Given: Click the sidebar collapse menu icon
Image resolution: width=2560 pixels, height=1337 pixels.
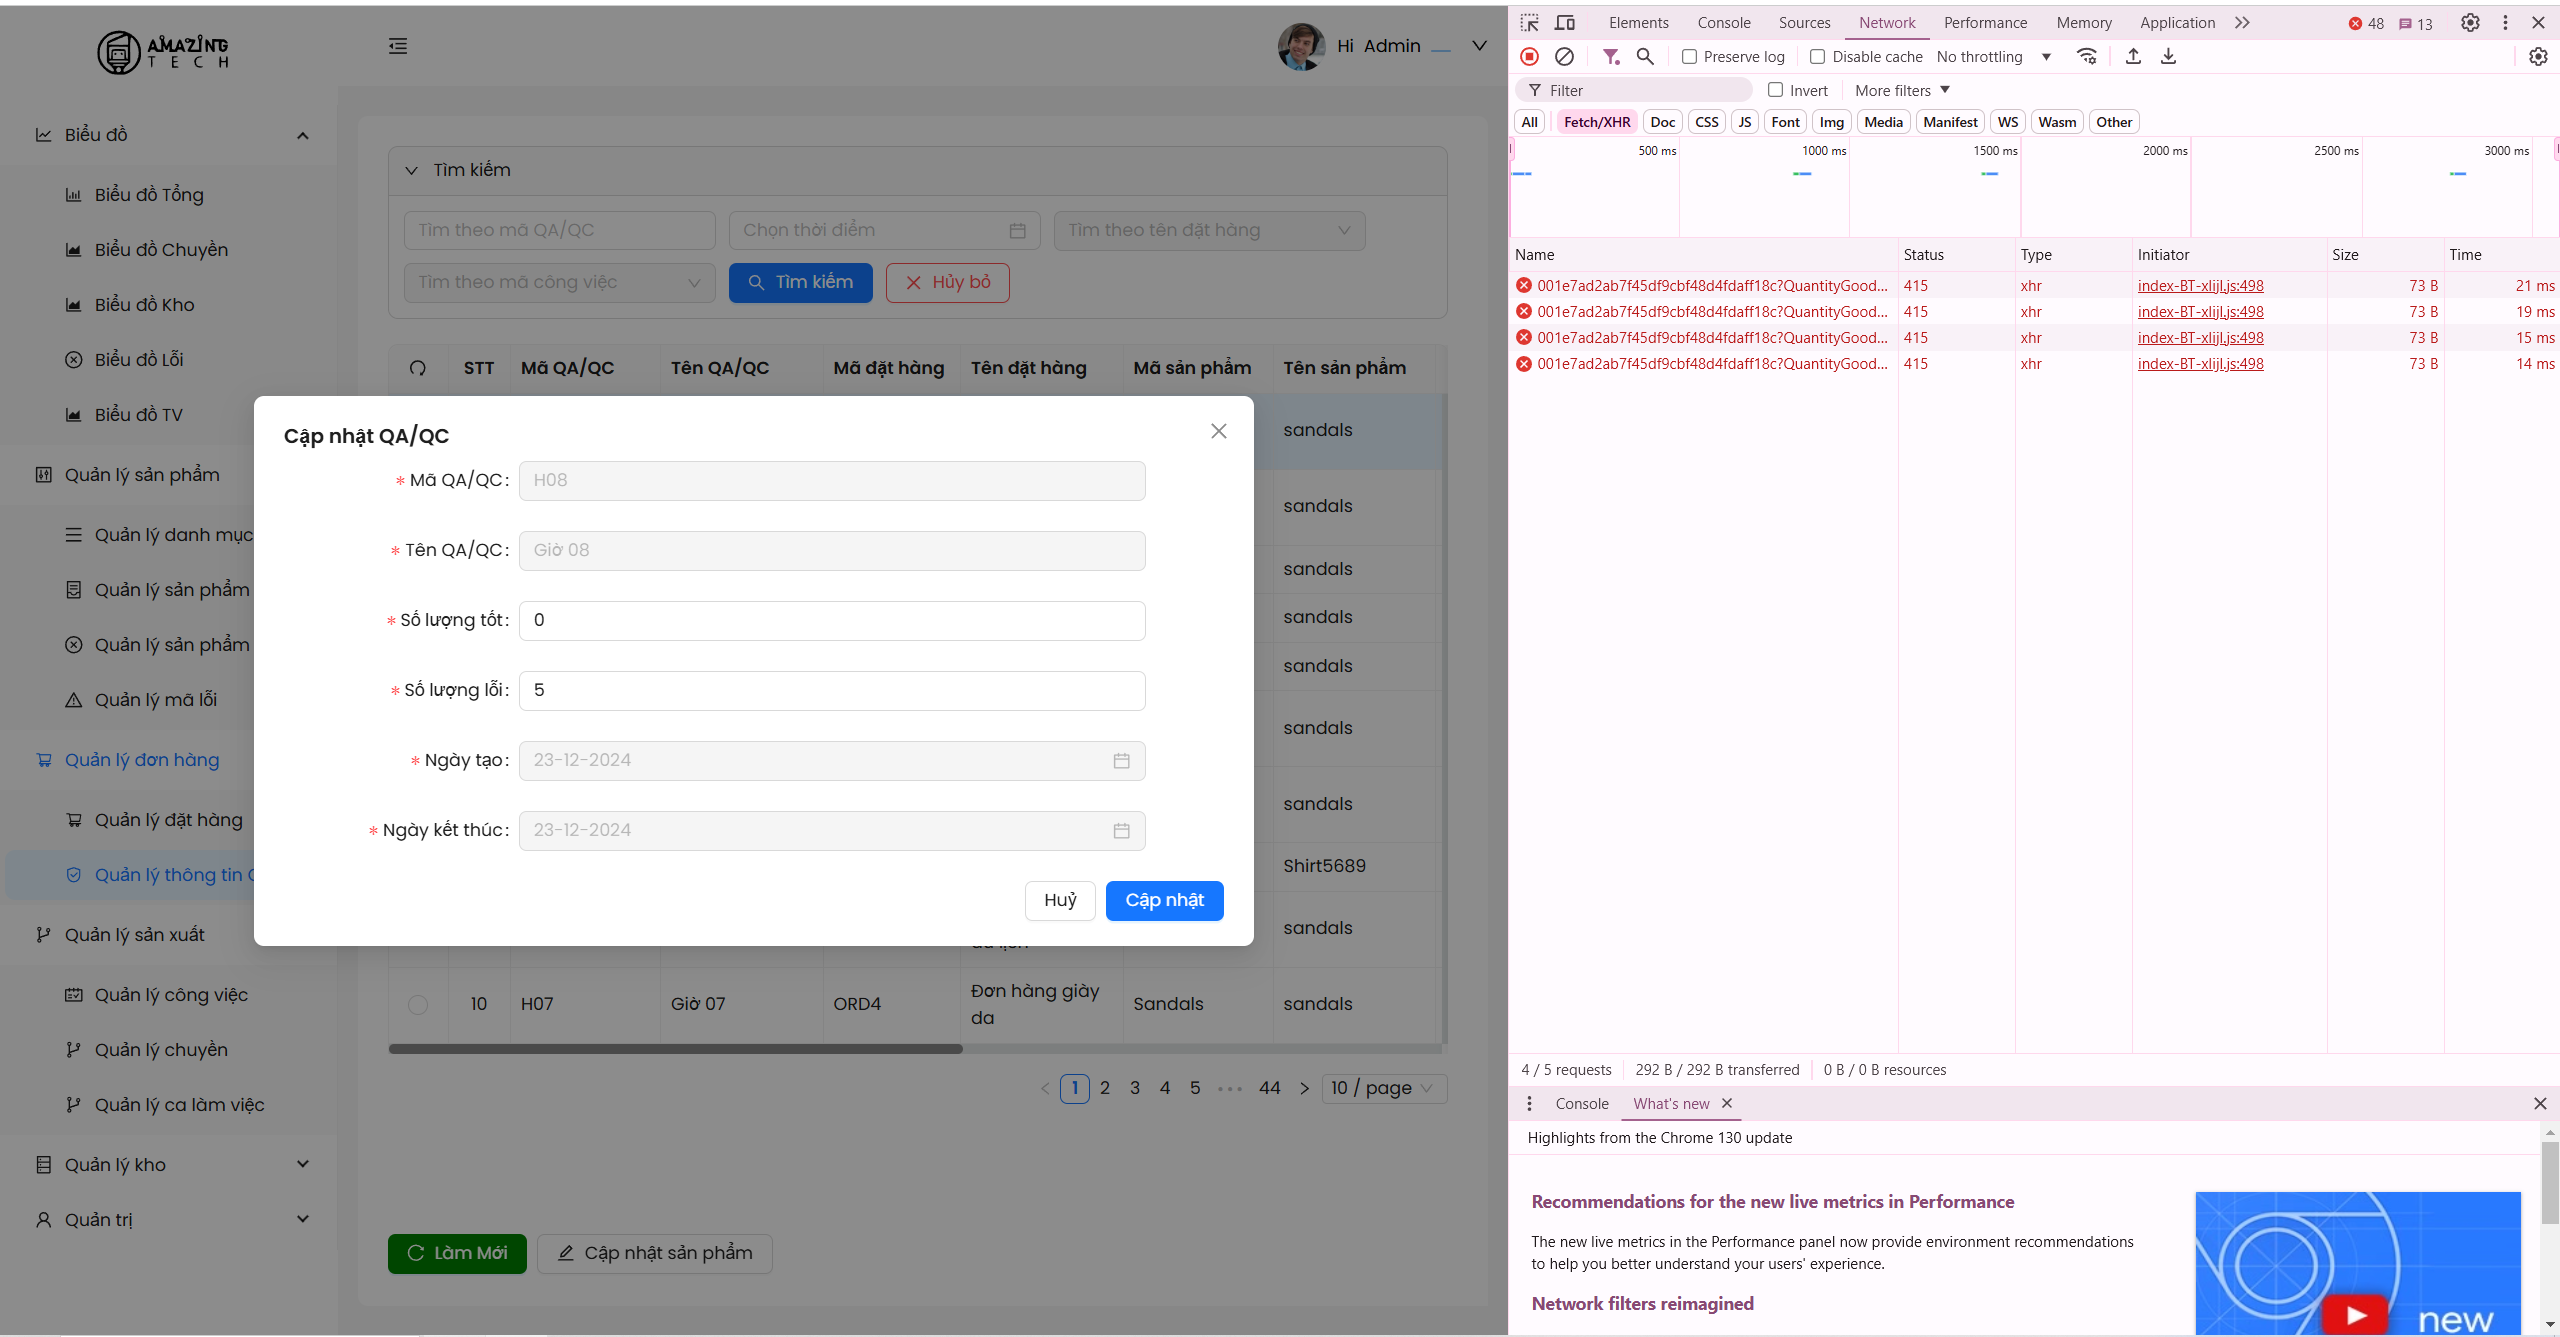Looking at the screenshot, I should pyautogui.click(x=398, y=46).
